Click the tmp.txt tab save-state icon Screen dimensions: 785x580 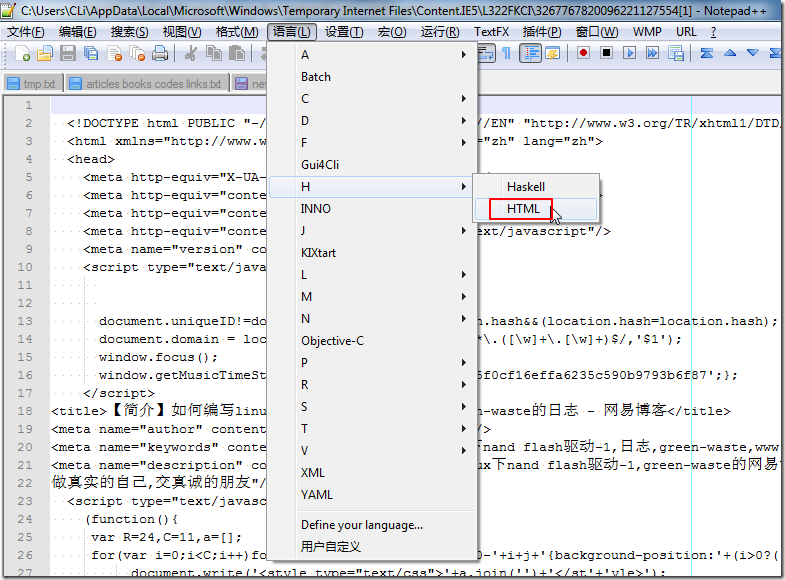[x=14, y=84]
